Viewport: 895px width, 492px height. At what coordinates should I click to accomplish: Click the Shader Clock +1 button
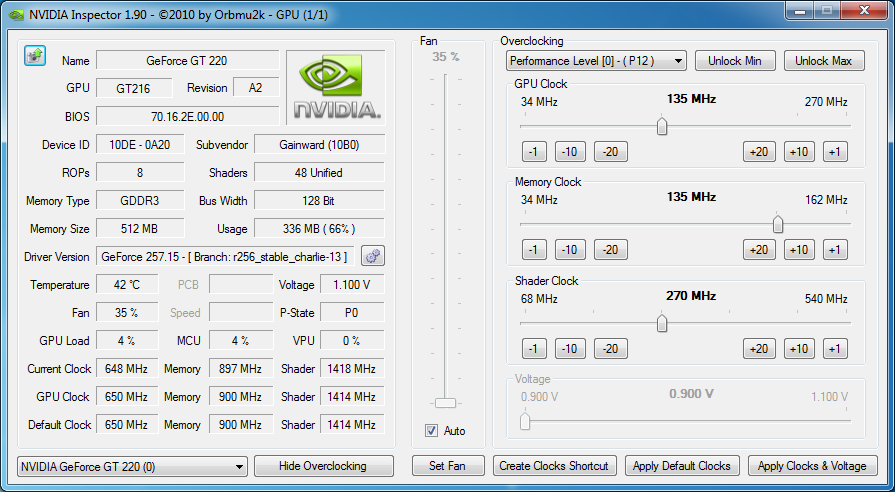(x=834, y=349)
